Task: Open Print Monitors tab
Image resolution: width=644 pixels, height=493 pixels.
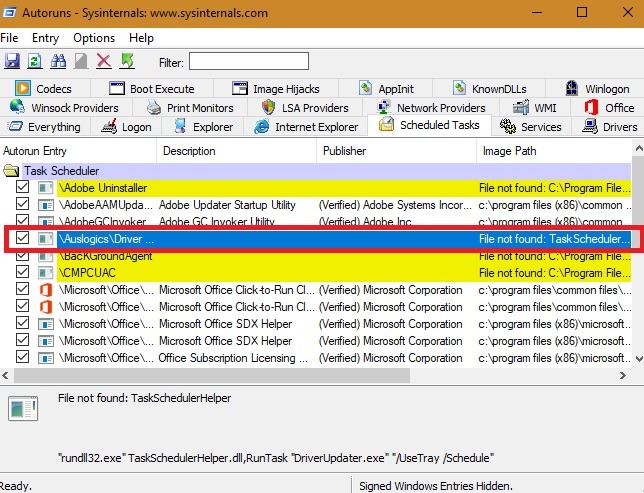Action: coord(190,108)
